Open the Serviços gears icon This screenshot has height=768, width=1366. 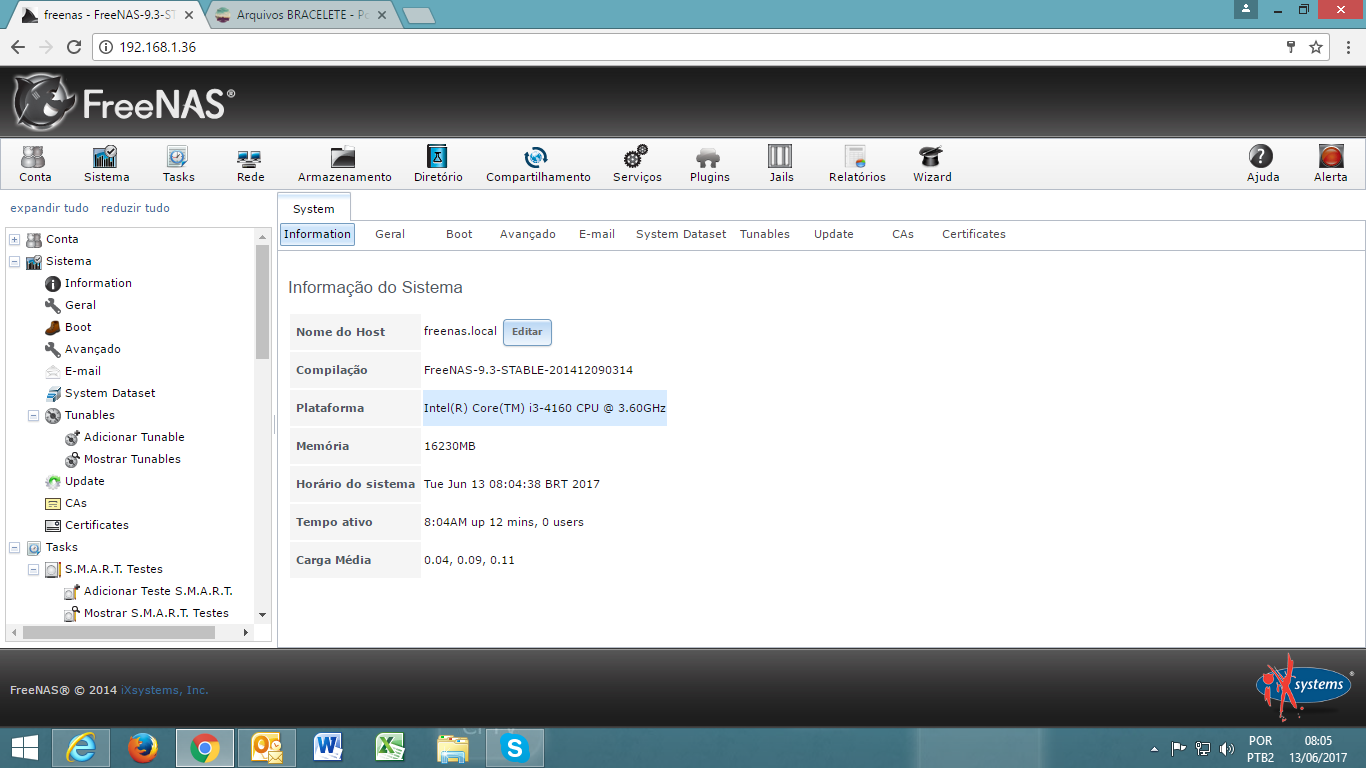637,164
